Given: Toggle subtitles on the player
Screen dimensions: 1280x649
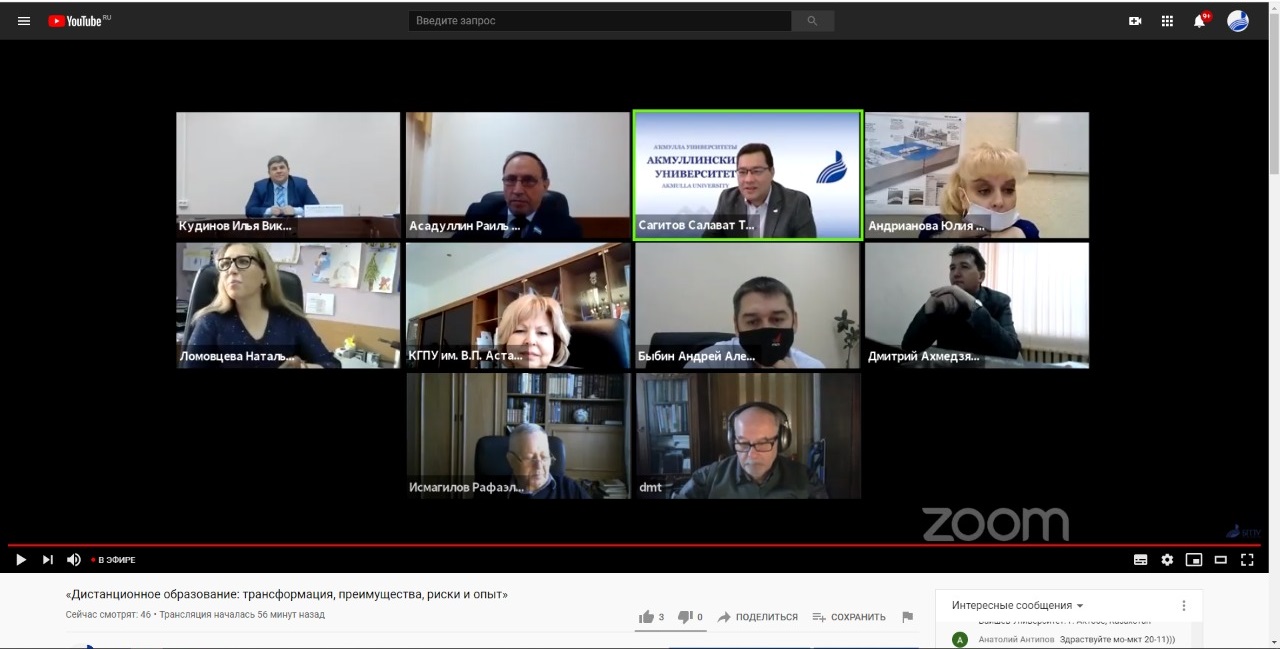Looking at the screenshot, I should 1140,560.
